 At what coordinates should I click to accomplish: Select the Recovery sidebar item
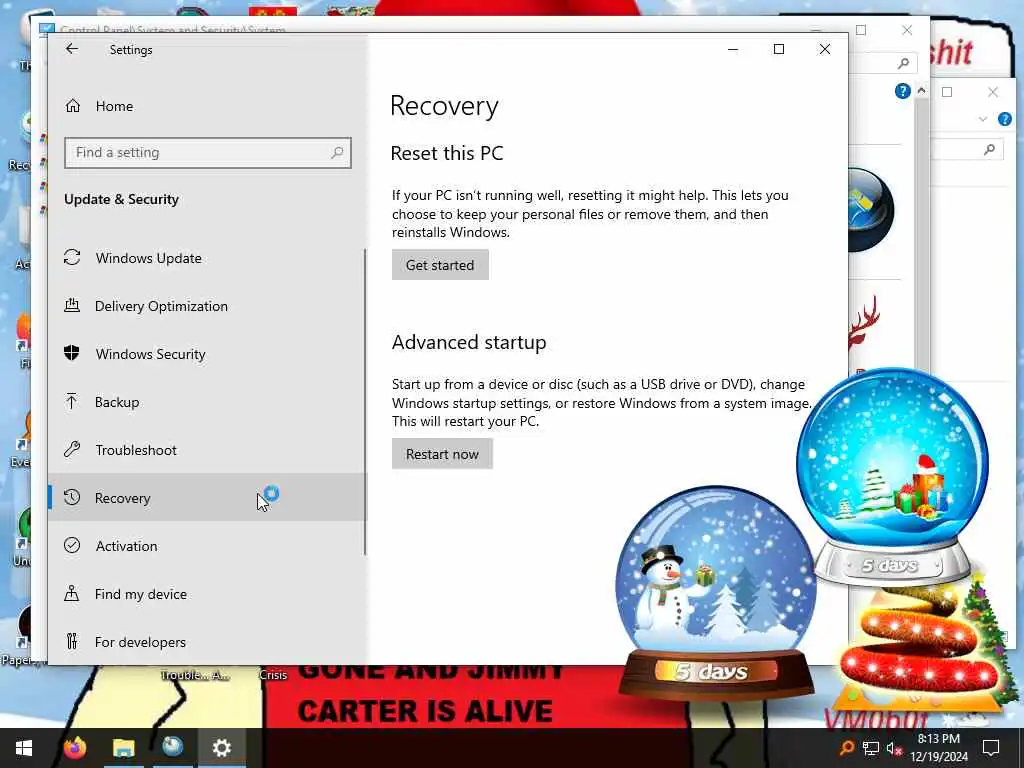pyautogui.click(x=206, y=498)
